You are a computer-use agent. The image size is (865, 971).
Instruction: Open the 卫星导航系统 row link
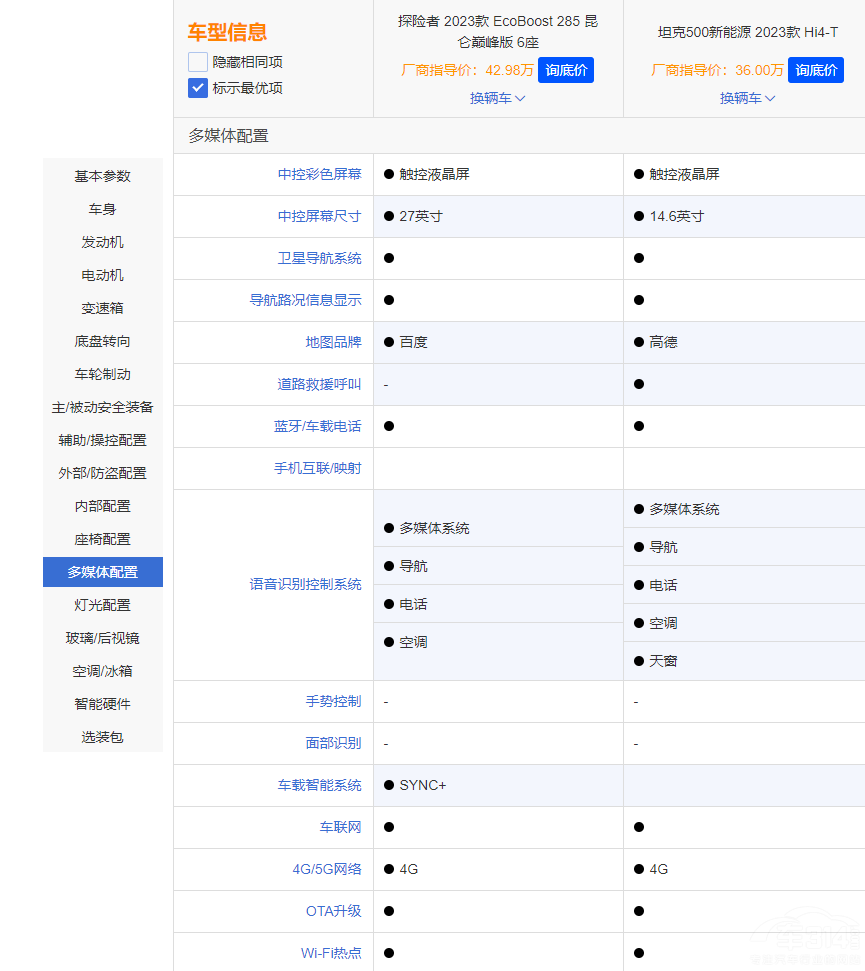322,258
